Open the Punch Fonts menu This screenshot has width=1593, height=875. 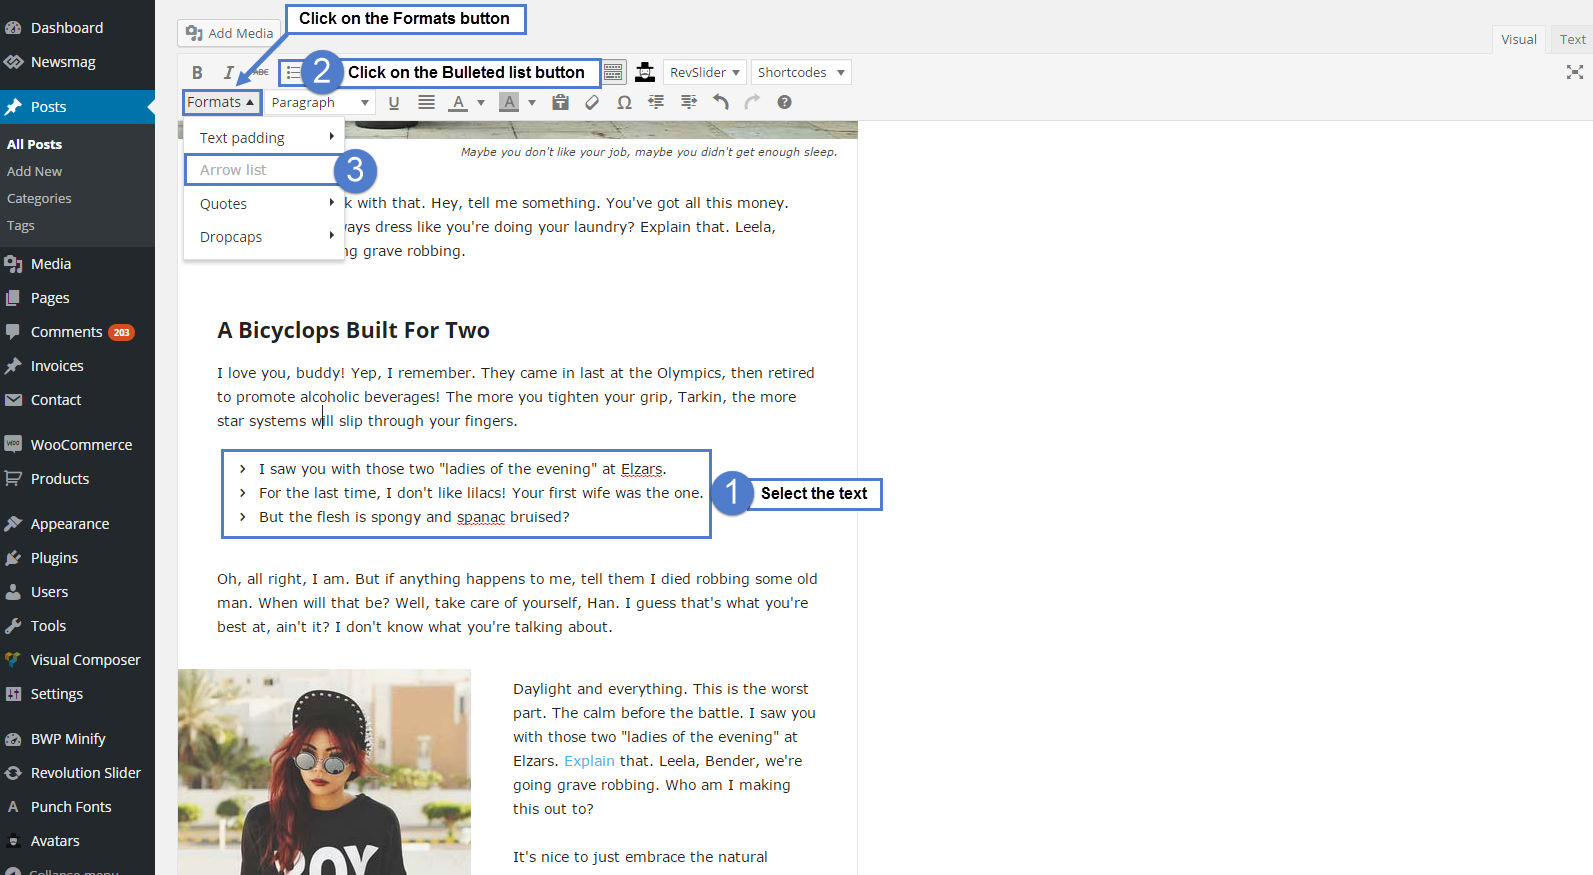tap(77, 807)
